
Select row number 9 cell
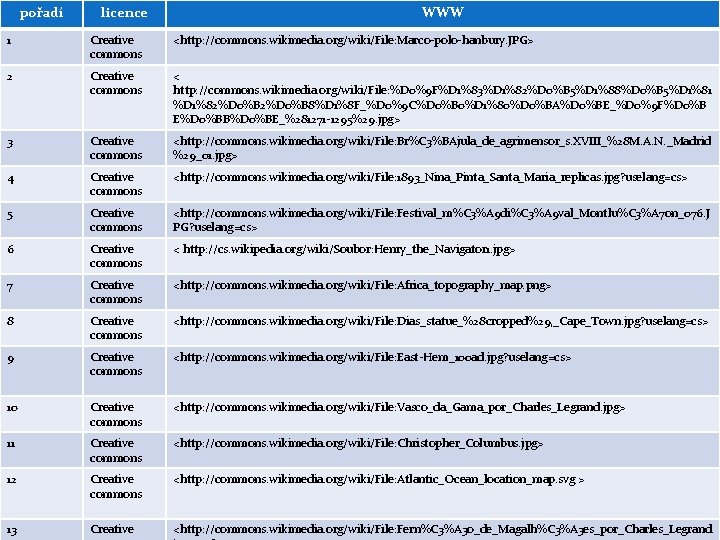(x=41, y=371)
